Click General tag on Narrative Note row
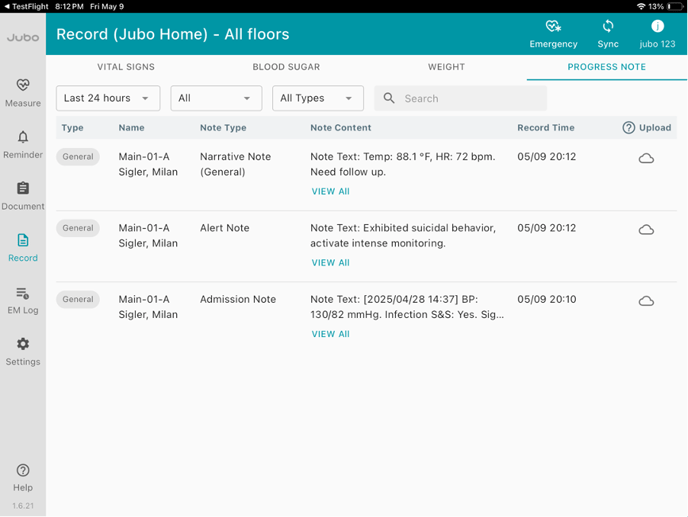Screen dimensions: 688x517 pos(78,157)
